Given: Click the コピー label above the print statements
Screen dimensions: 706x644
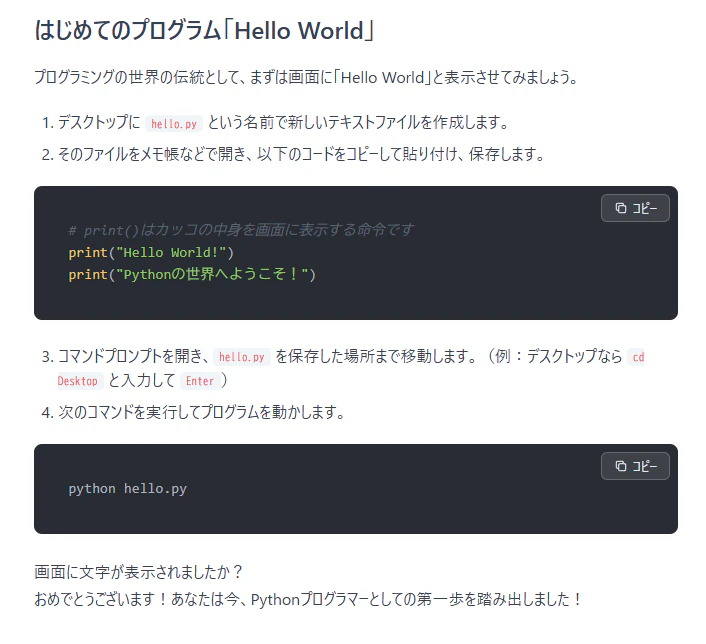Looking at the screenshot, I should (644, 208).
